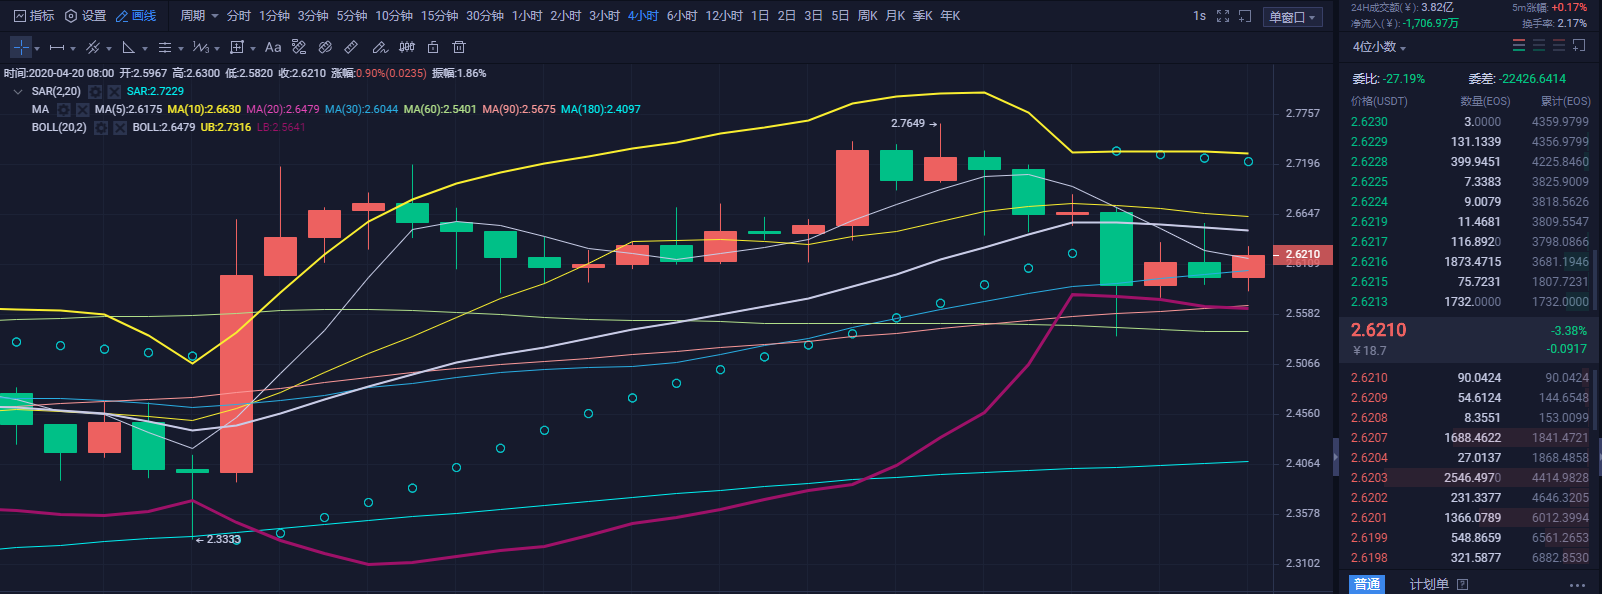The image size is (1602, 594).
Task: Remove the MA indicator with its X
Action: pos(83,109)
